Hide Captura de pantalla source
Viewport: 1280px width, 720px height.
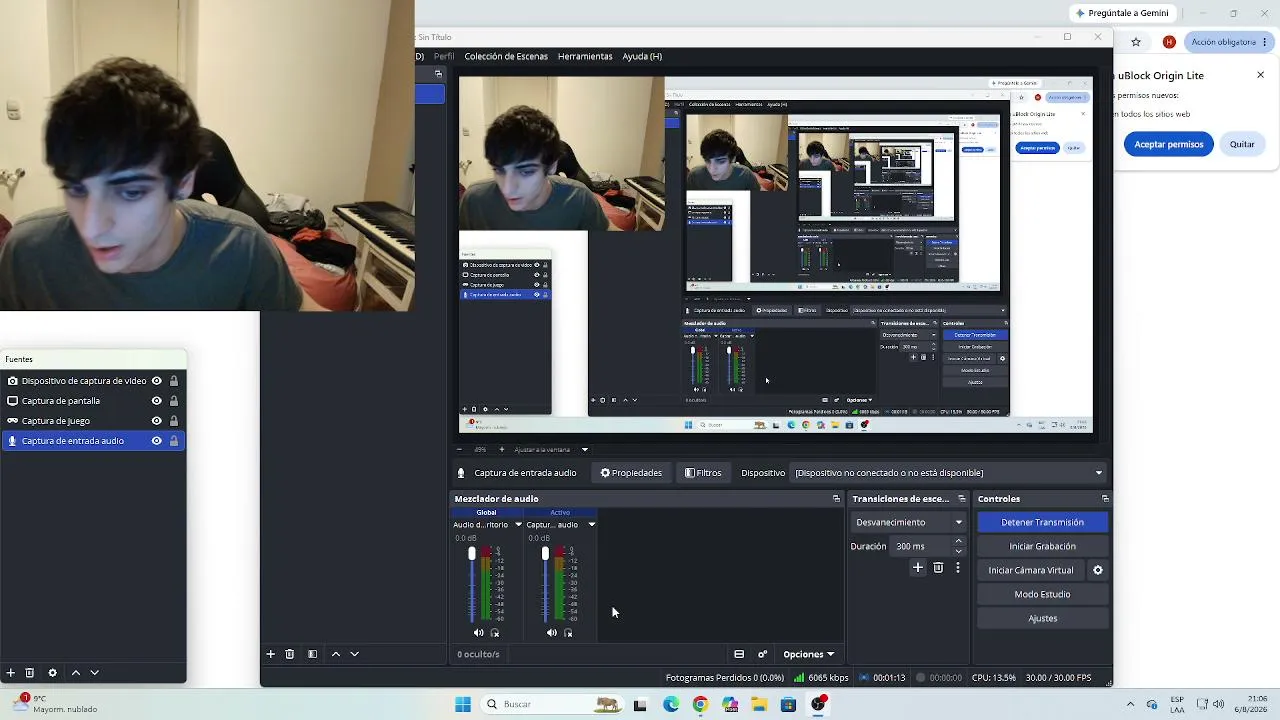156,401
